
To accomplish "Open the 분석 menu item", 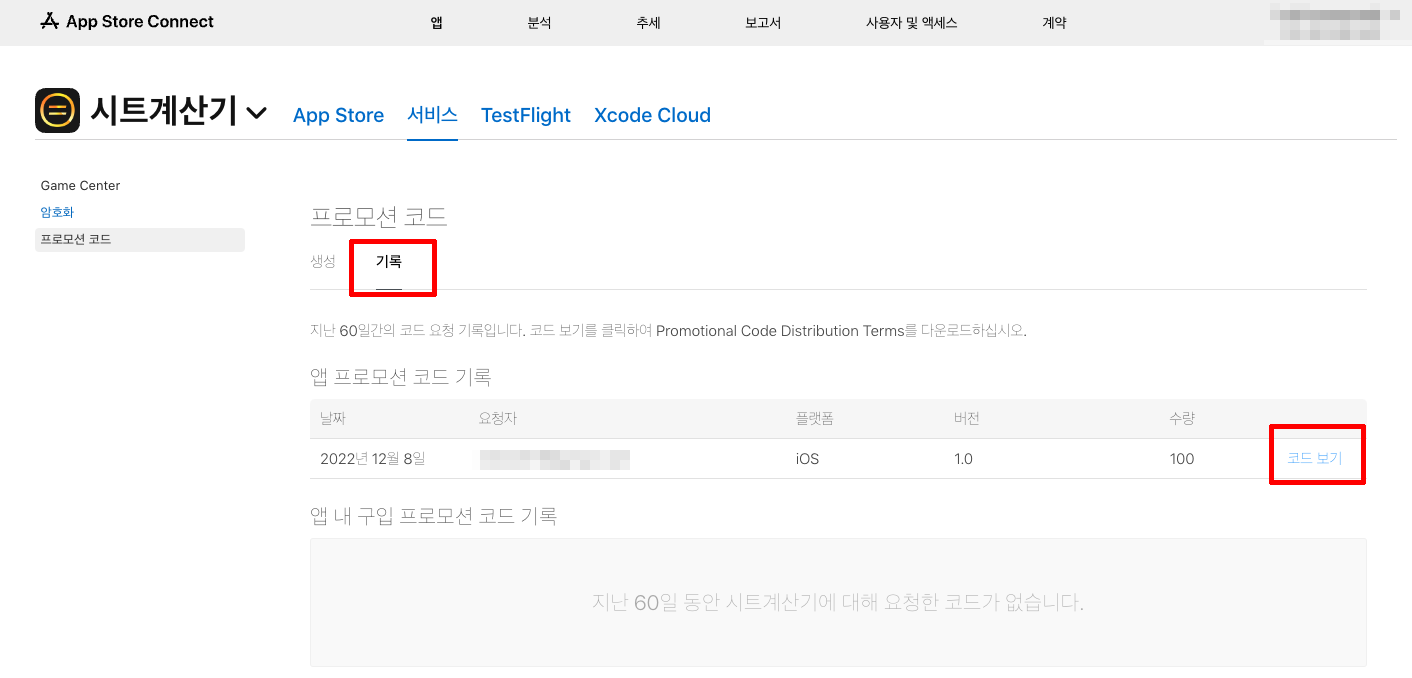I will coord(539,22).
